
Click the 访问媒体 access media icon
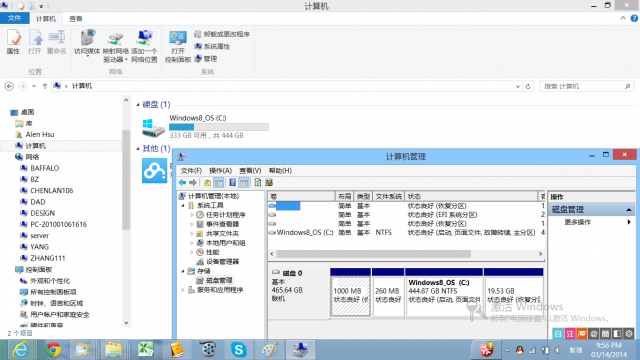click(x=87, y=42)
